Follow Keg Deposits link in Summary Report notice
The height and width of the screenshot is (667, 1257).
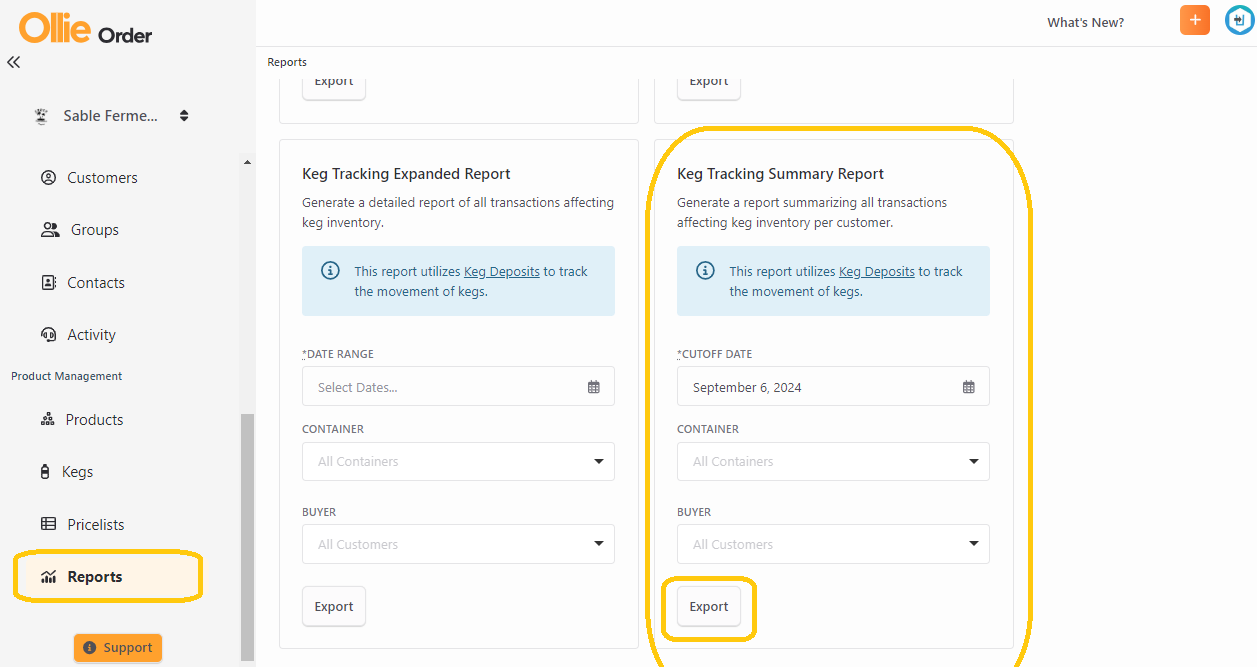(877, 271)
